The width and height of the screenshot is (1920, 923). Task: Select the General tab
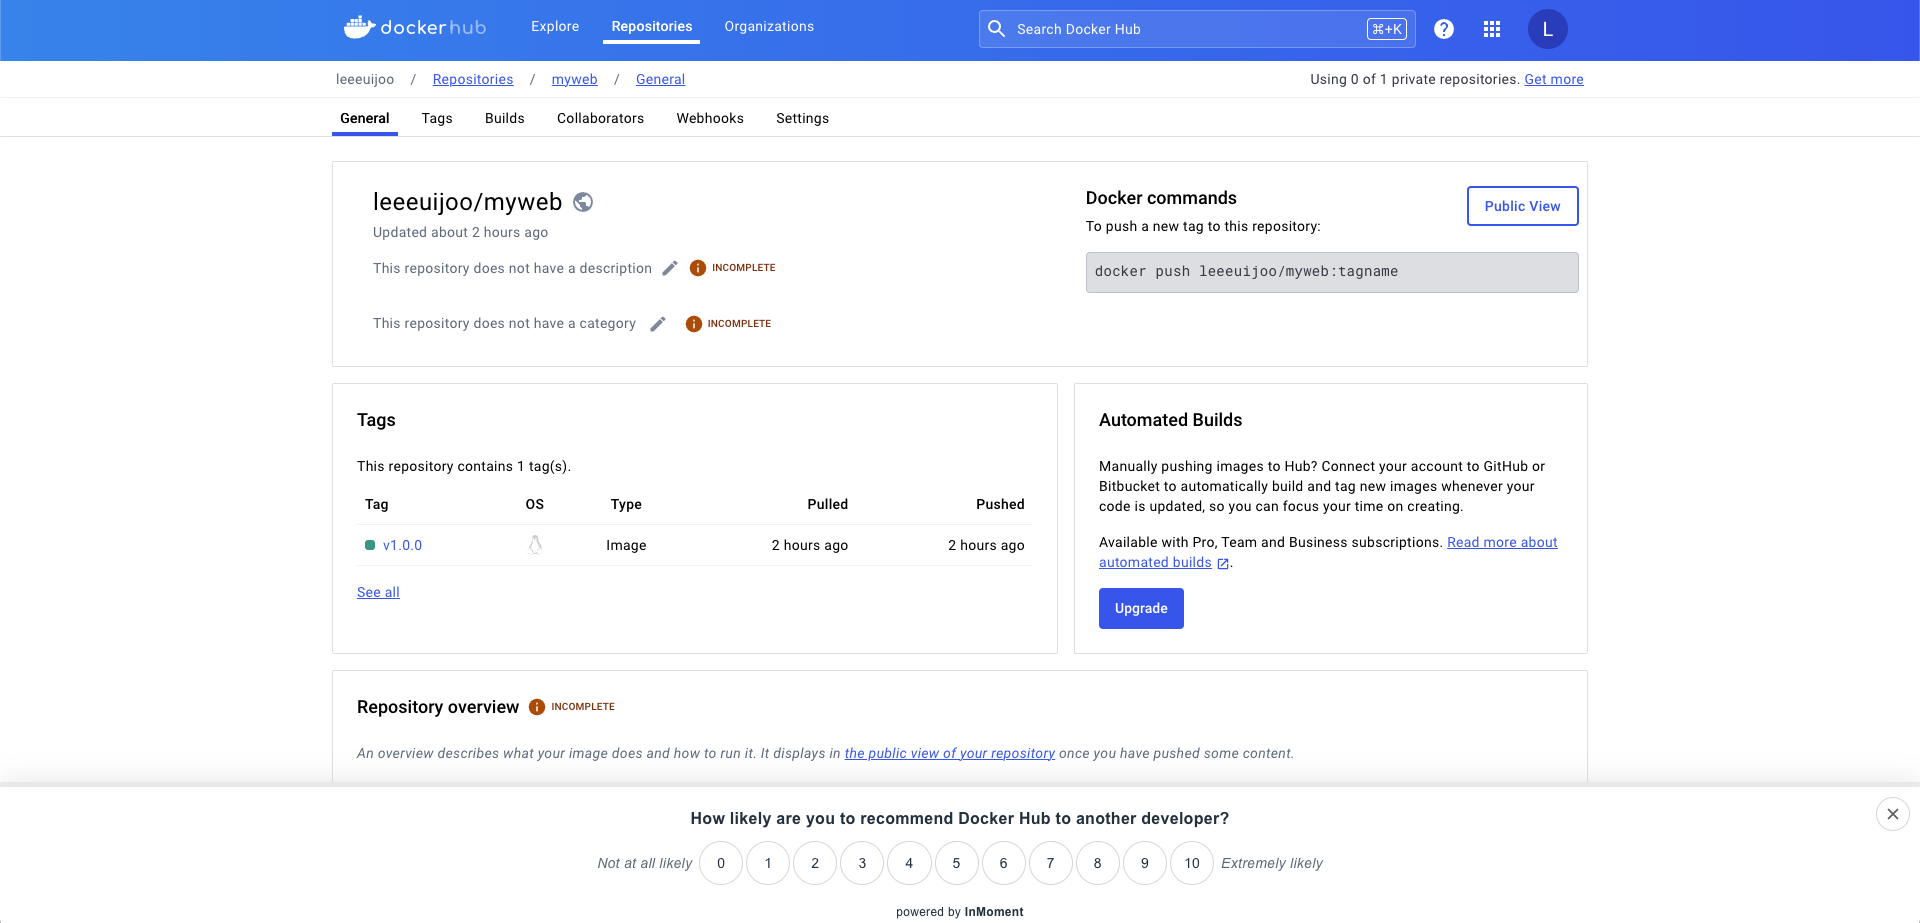(365, 118)
